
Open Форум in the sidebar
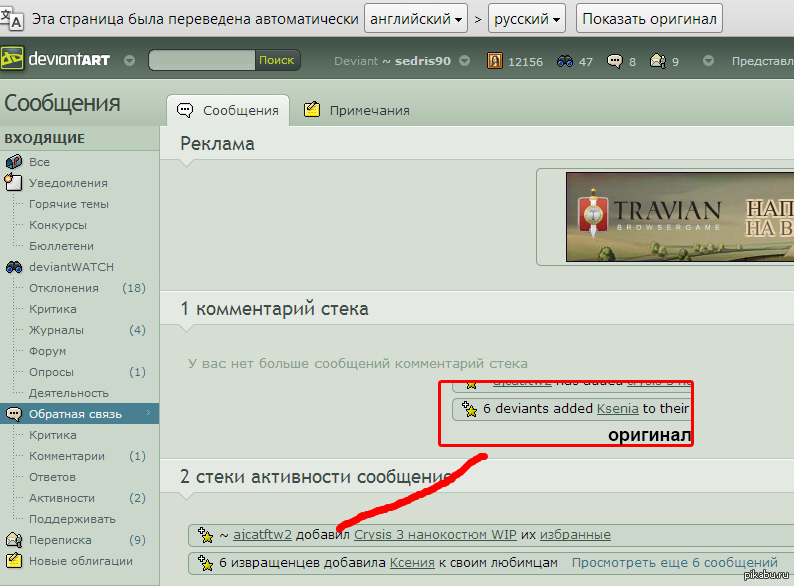[47, 351]
